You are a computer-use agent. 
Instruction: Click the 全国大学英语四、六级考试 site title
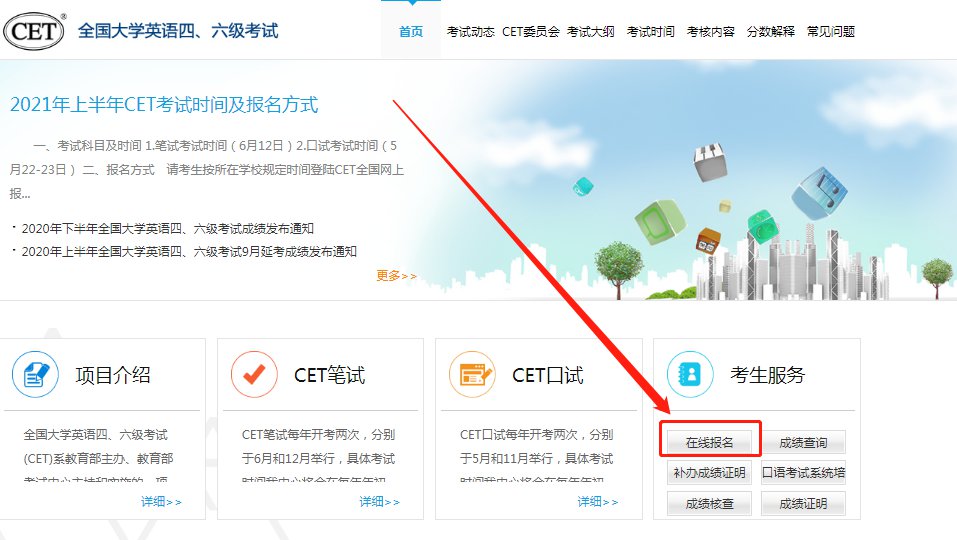178,31
